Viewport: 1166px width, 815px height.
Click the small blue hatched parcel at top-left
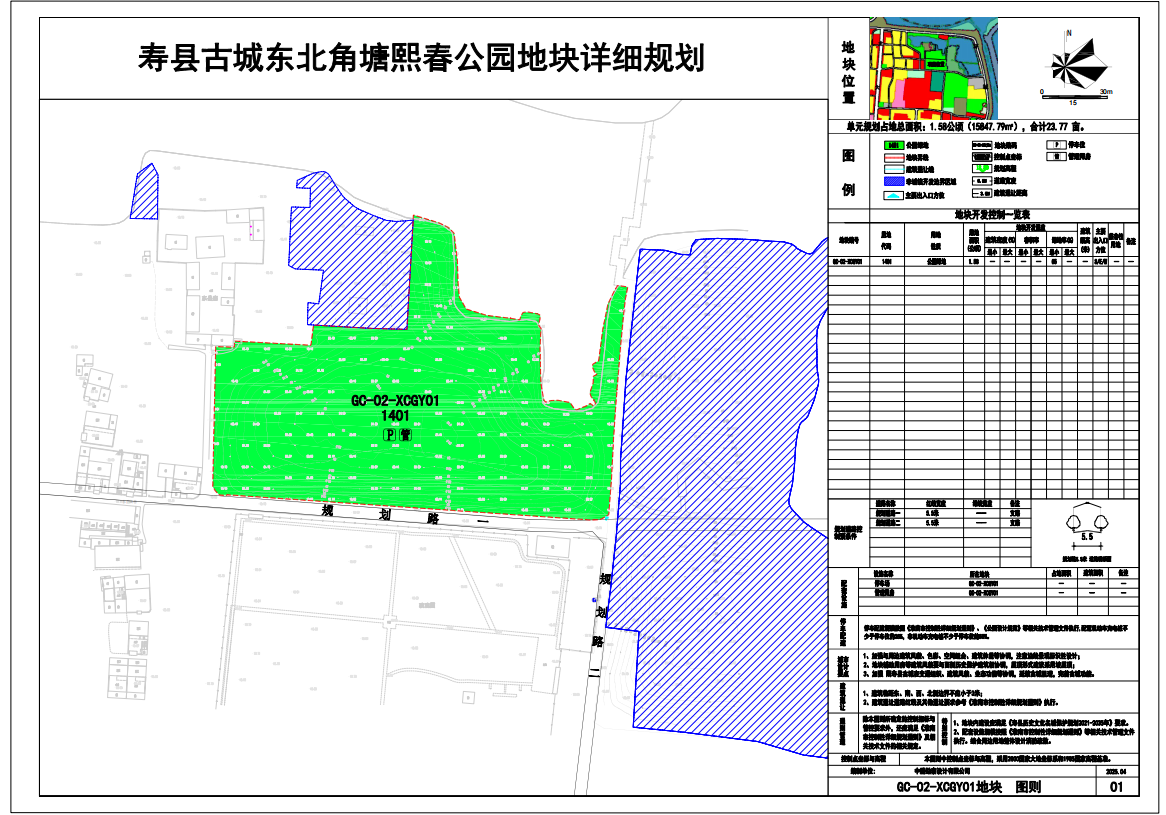(x=145, y=191)
